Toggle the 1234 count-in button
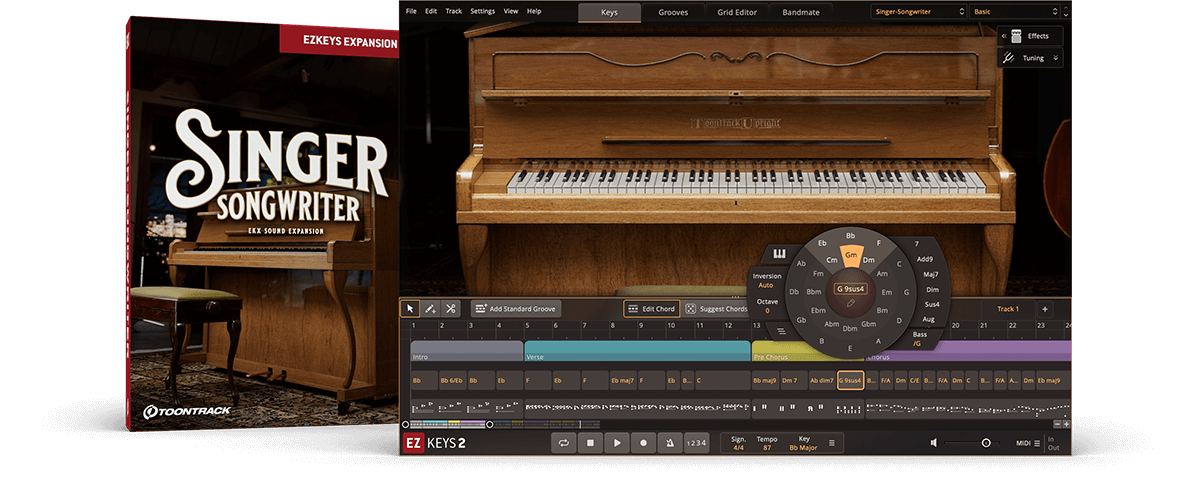 coord(696,443)
